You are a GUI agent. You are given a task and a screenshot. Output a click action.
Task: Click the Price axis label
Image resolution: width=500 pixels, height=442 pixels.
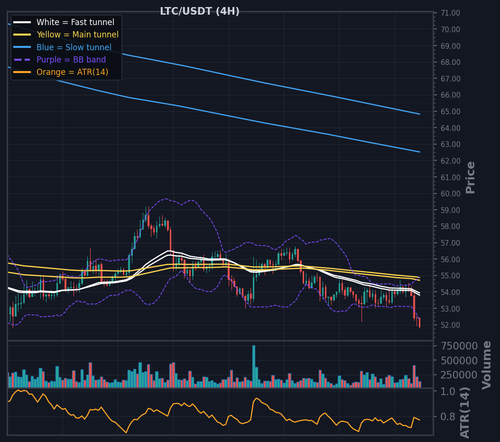pyautogui.click(x=470, y=178)
